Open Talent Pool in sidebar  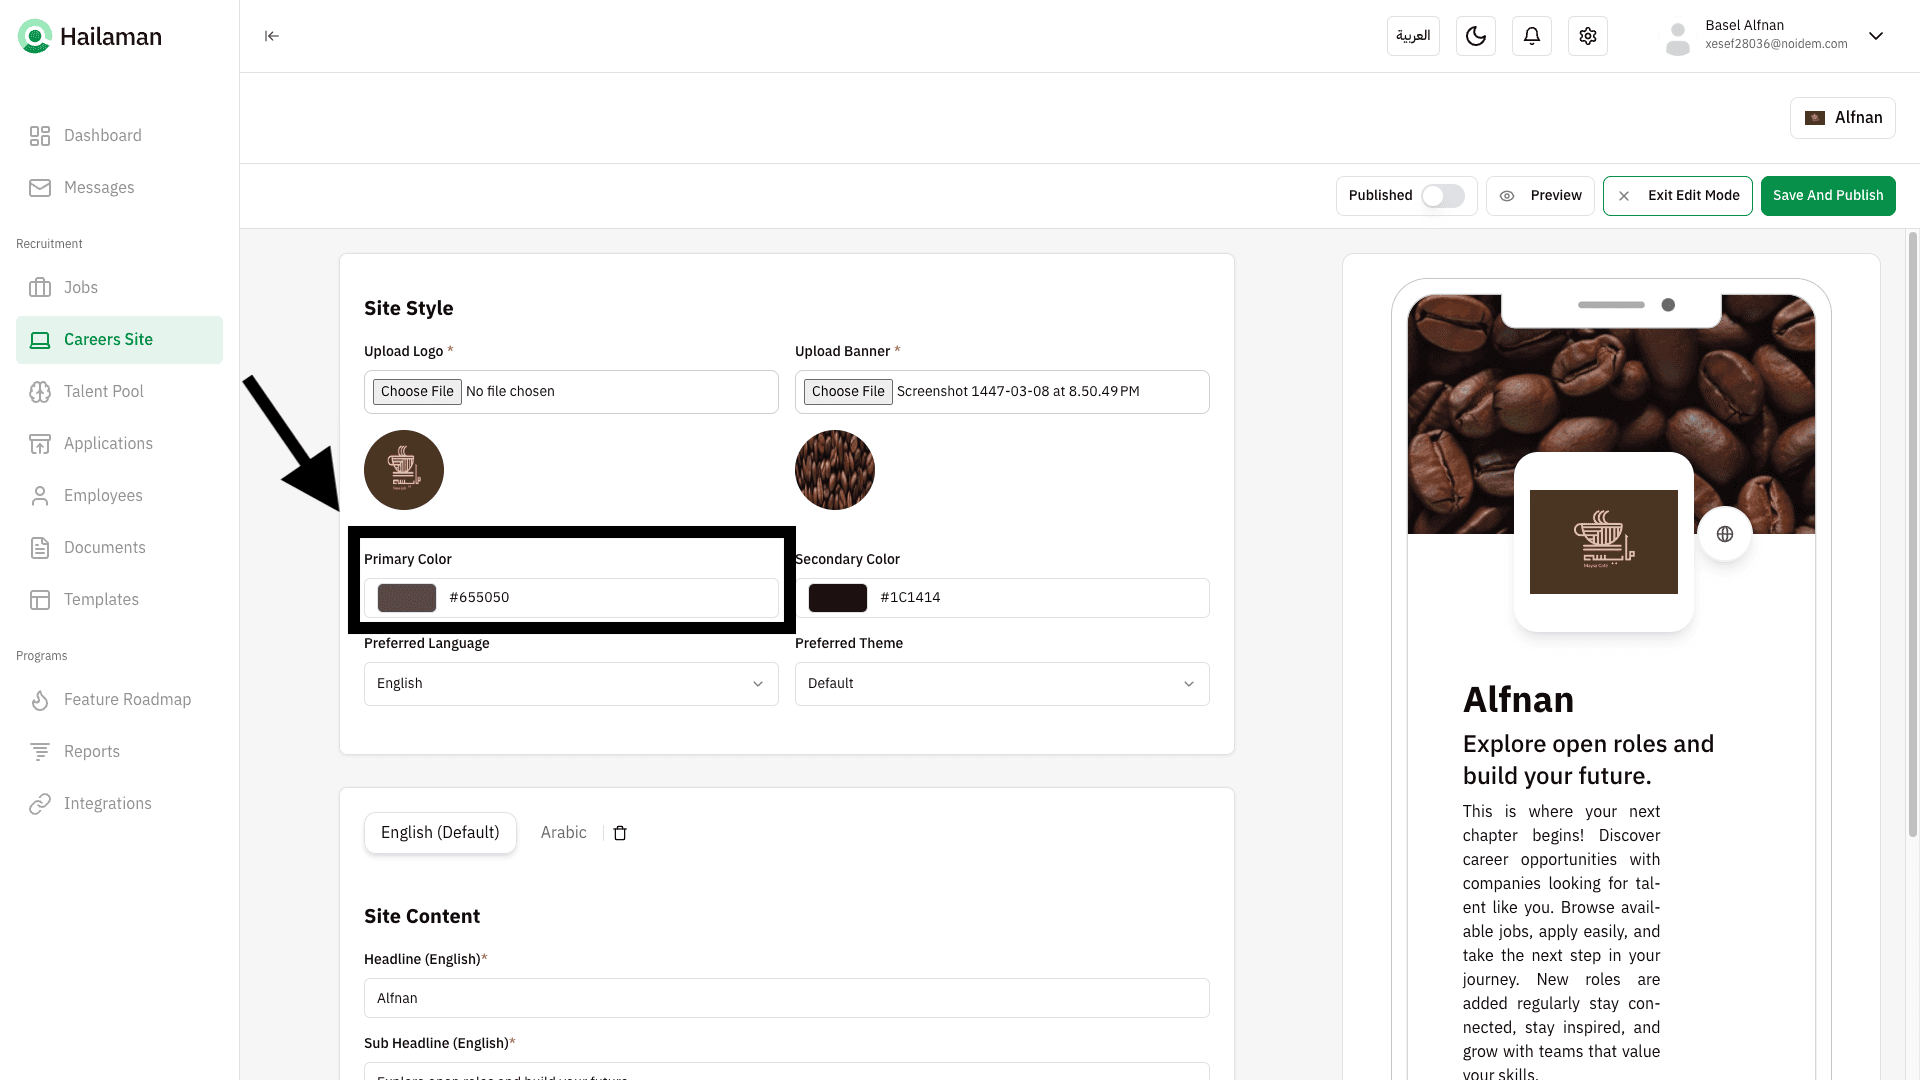point(104,392)
